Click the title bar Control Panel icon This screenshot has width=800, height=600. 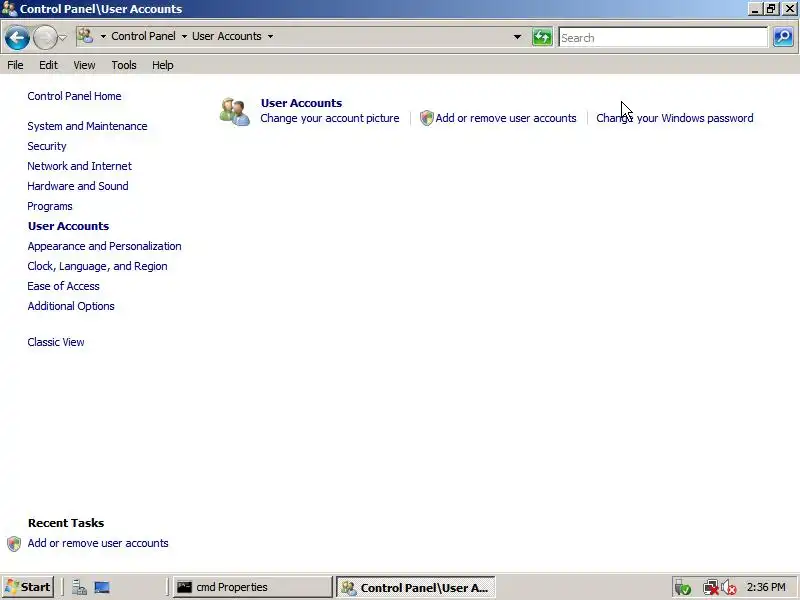9,9
